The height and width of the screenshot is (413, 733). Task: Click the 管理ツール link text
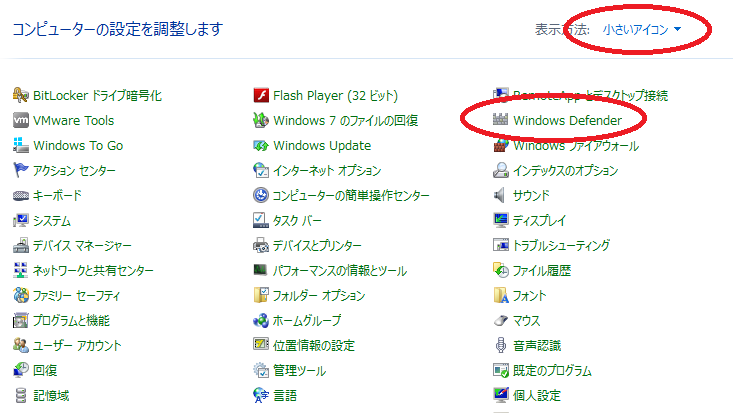[299, 370]
